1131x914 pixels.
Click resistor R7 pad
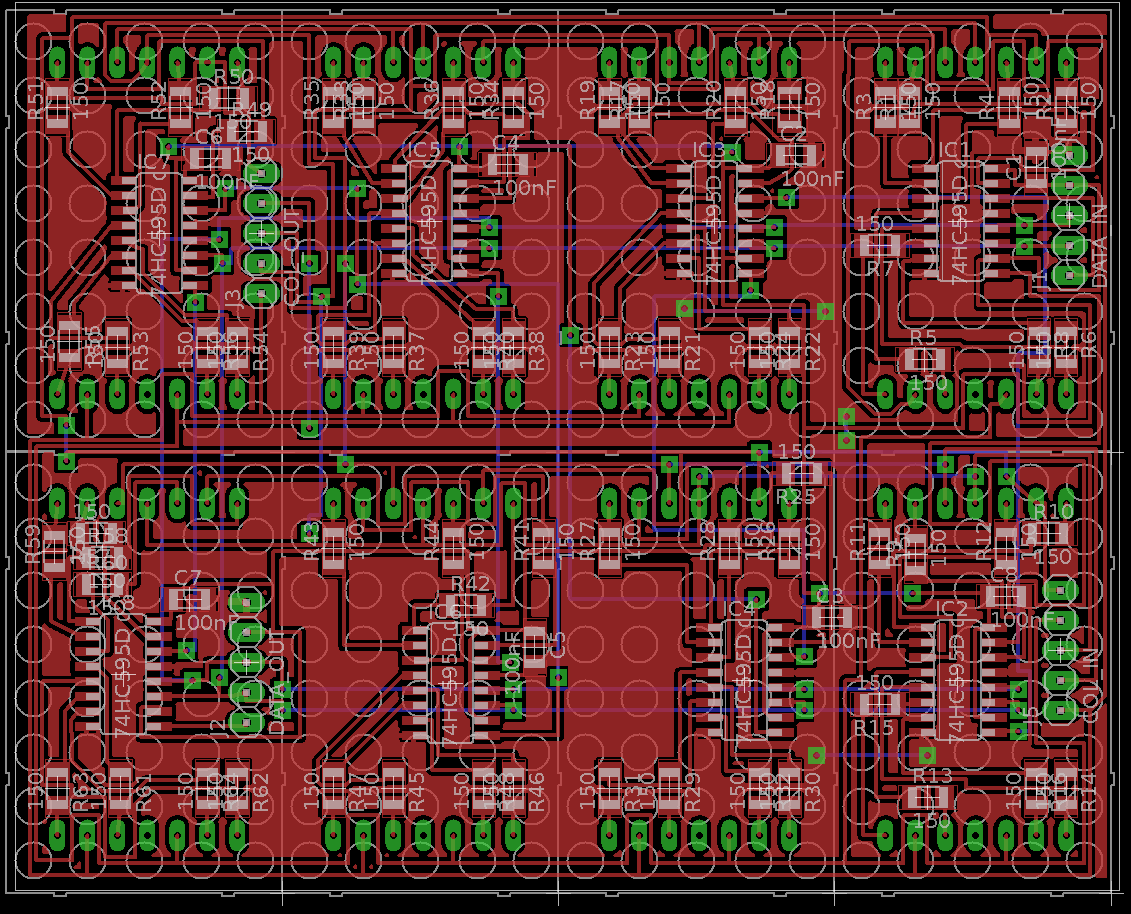(x=879, y=245)
